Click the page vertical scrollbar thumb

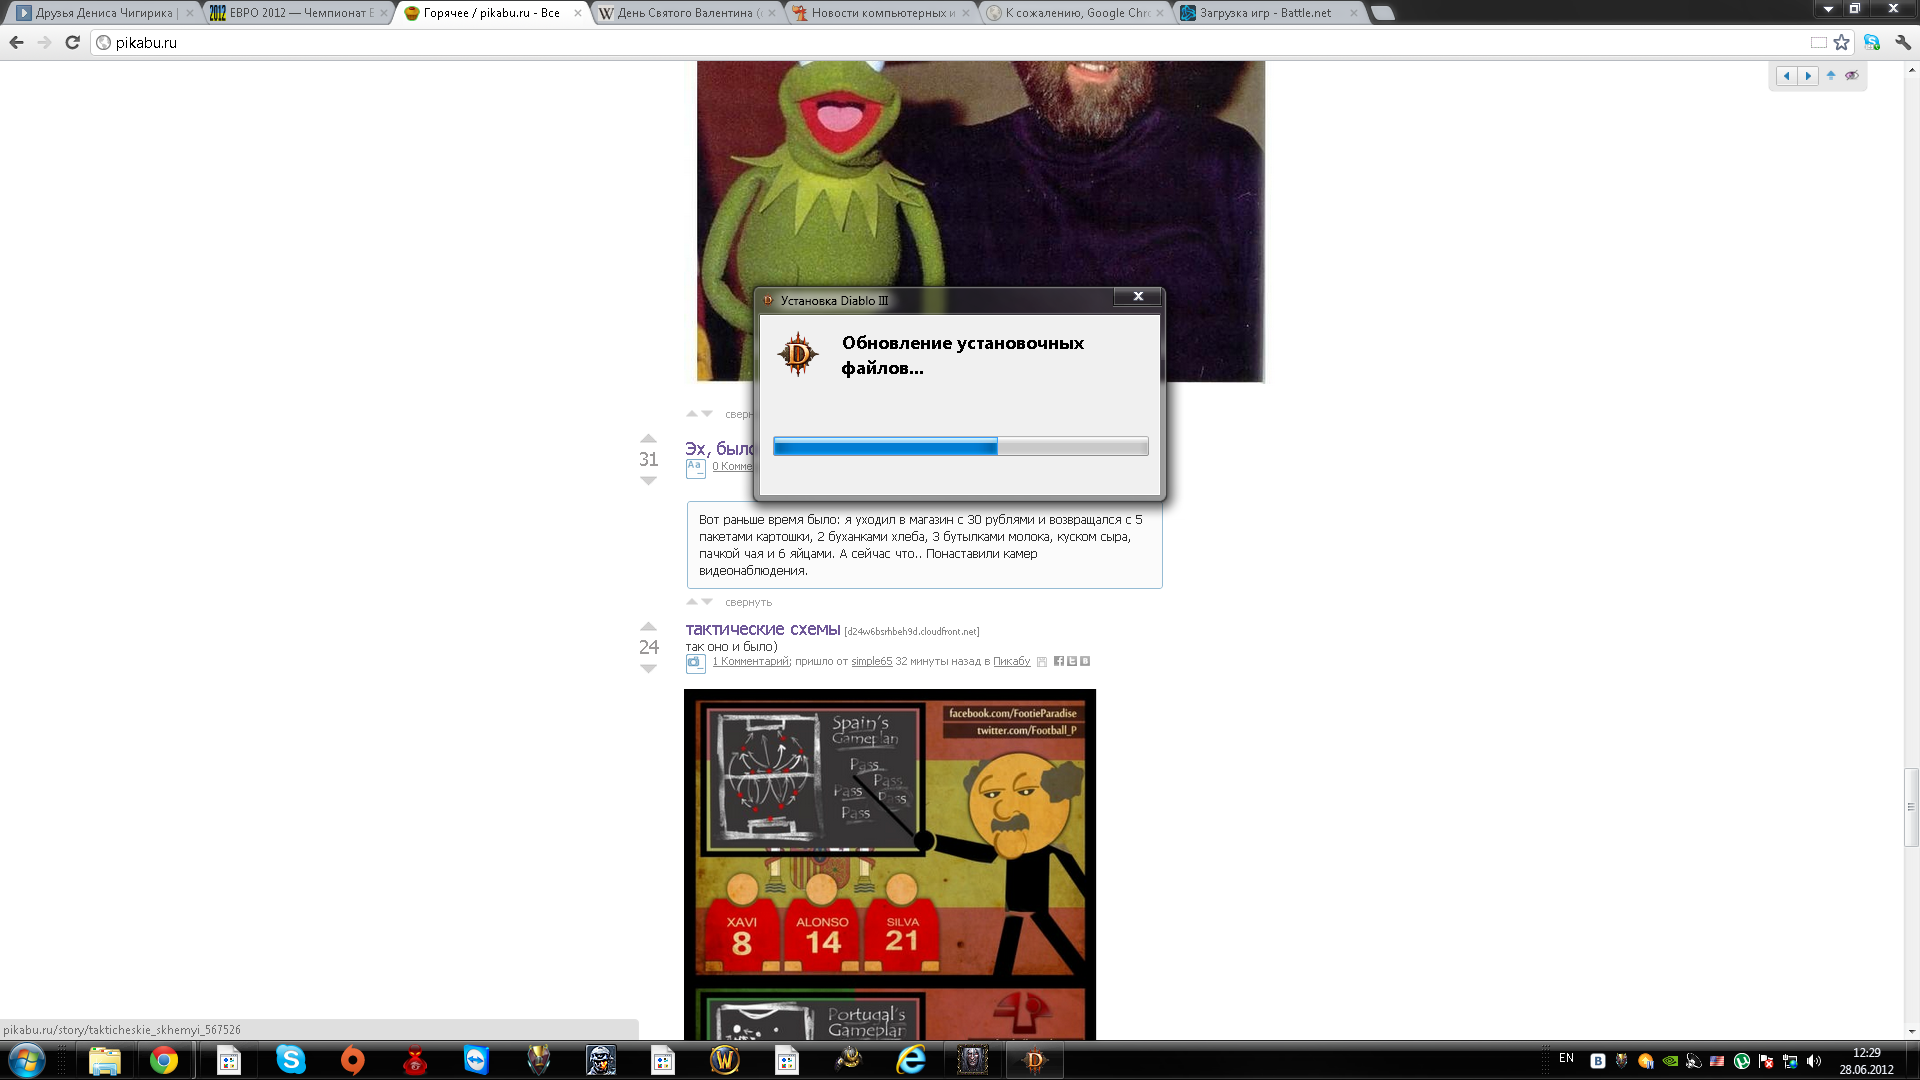point(1911,806)
